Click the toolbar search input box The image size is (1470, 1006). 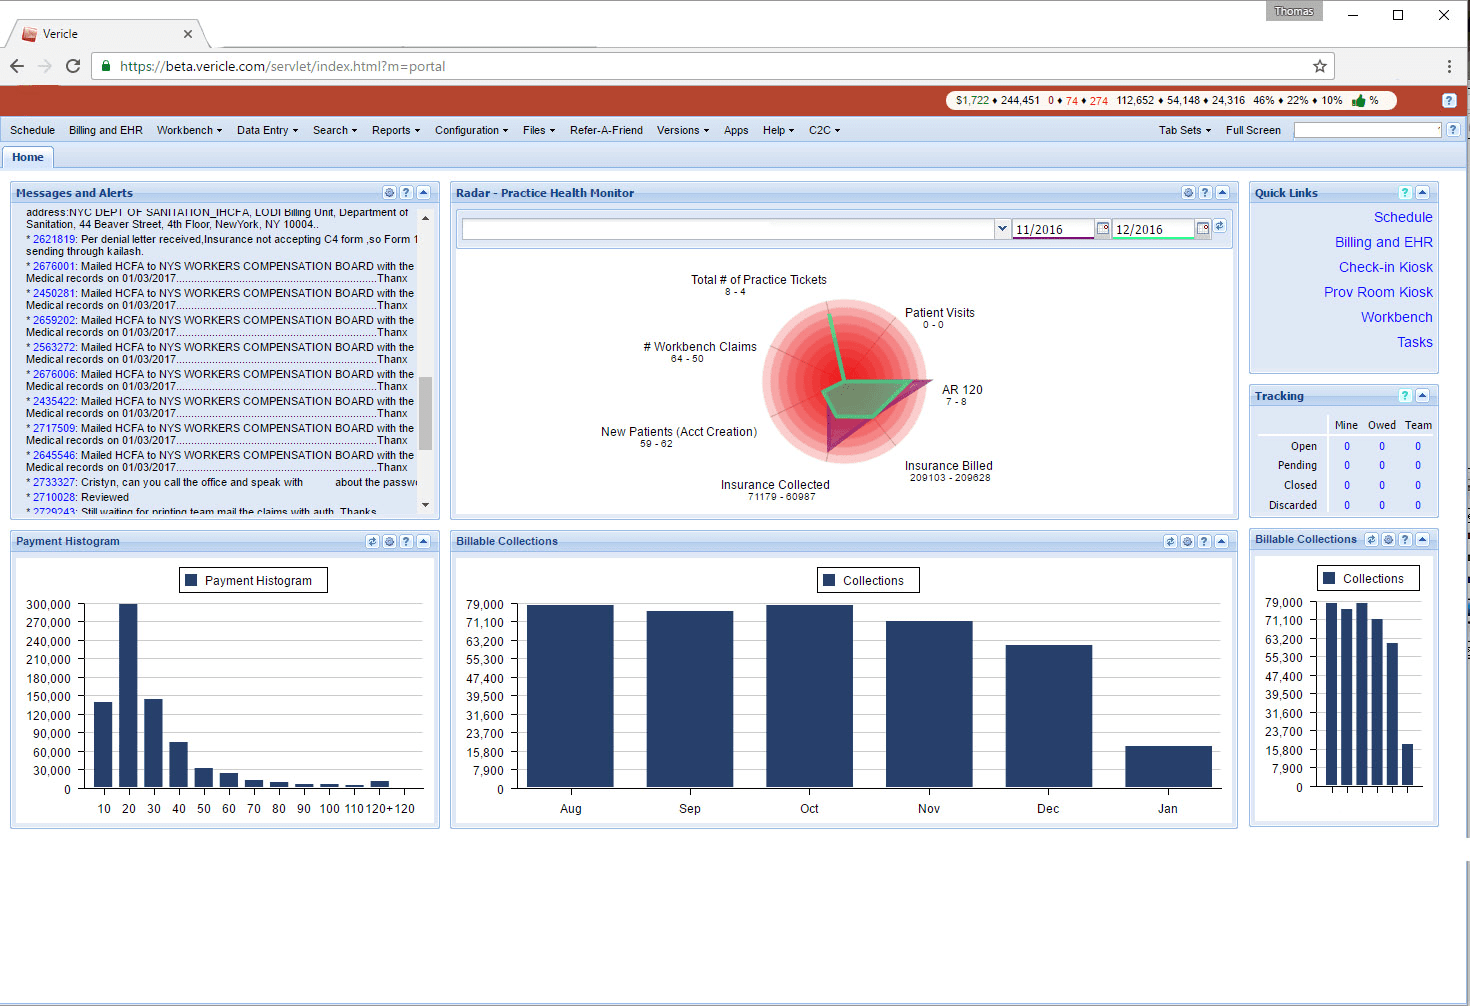tap(1367, 130)
